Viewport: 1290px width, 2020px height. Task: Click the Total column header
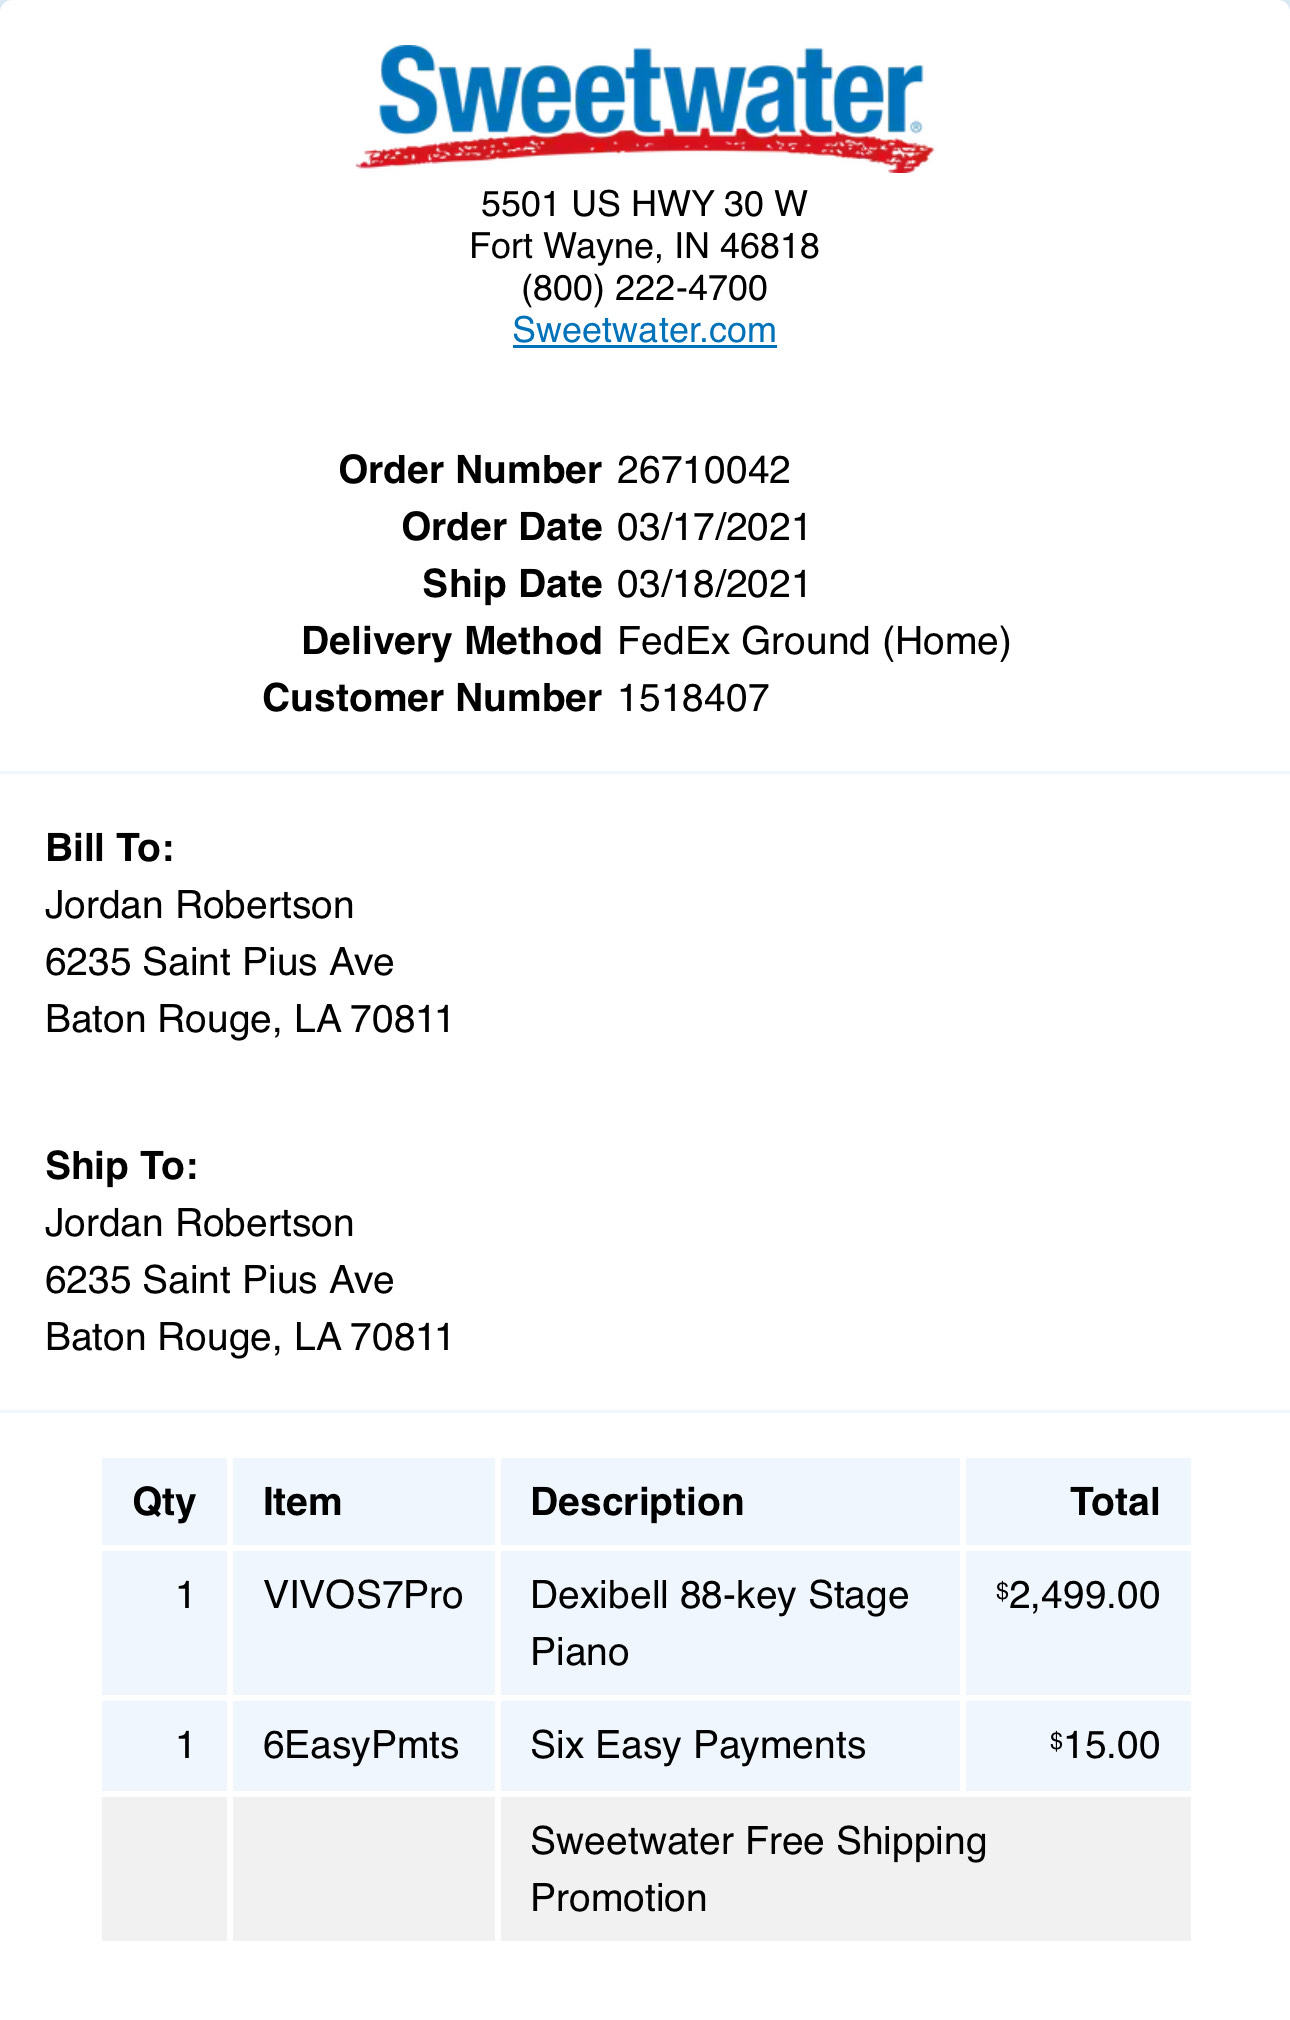point(1114,1502)
